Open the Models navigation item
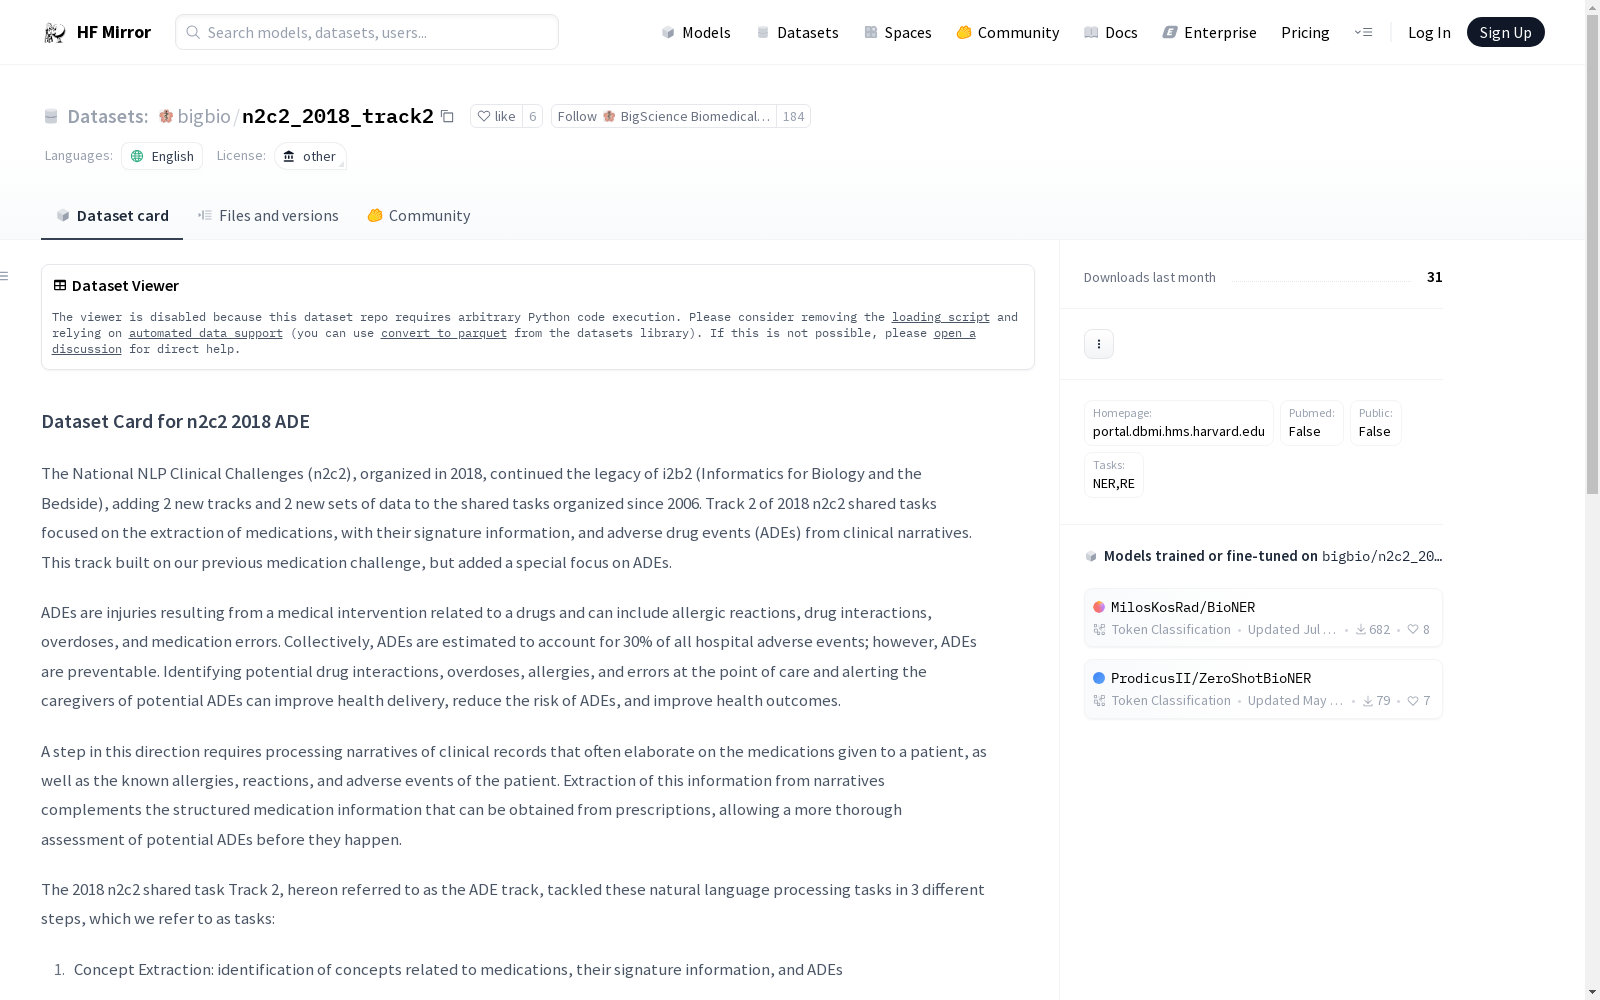 click(x=696, y=32)
